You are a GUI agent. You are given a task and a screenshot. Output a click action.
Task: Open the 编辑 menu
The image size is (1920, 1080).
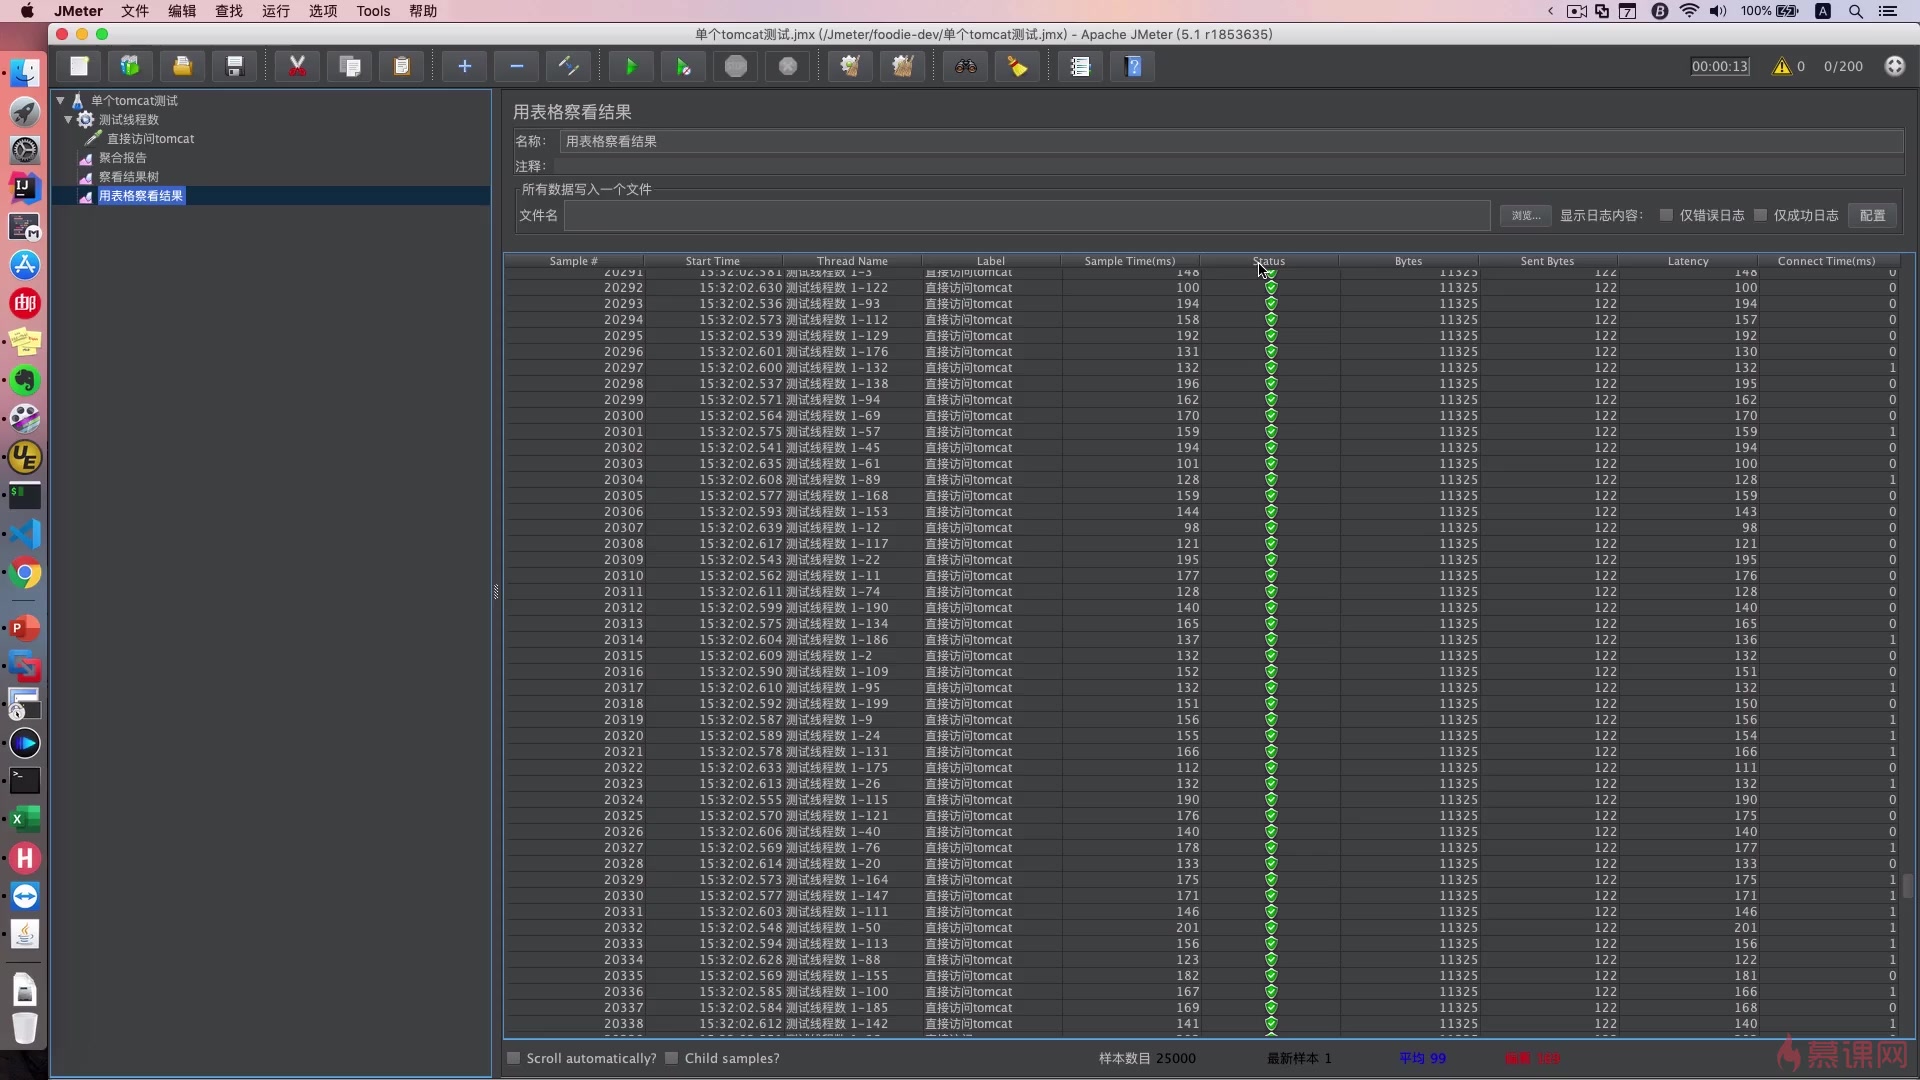pyautogui.click(x=181, y=11)
